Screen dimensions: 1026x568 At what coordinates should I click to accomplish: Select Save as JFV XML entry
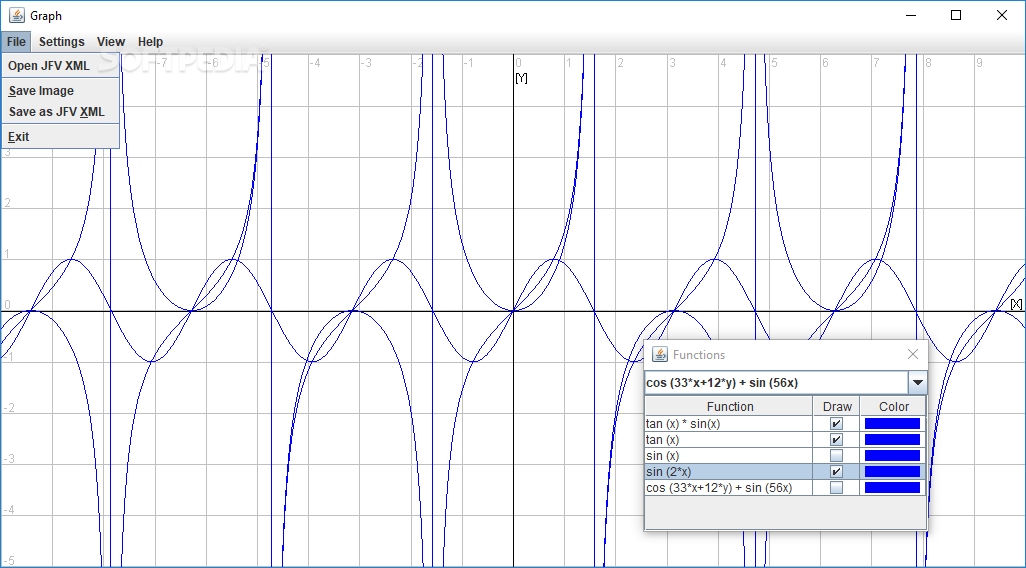[60, 112]
